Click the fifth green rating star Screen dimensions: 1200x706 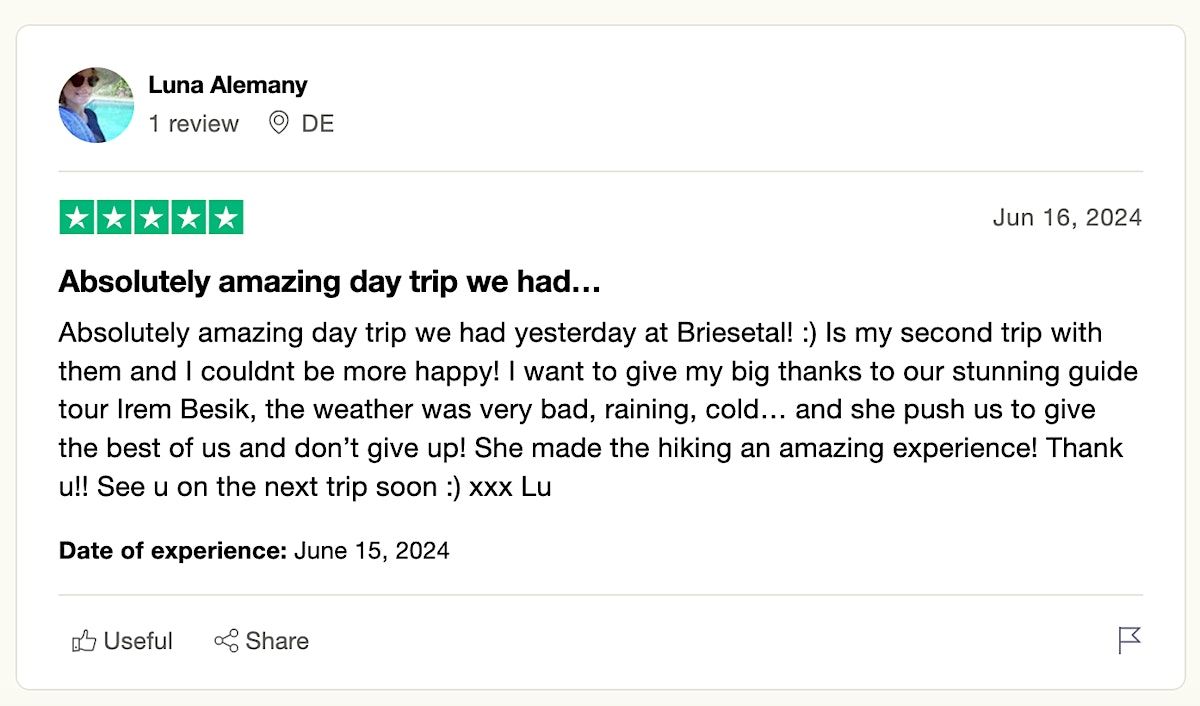tap(226, 218)
